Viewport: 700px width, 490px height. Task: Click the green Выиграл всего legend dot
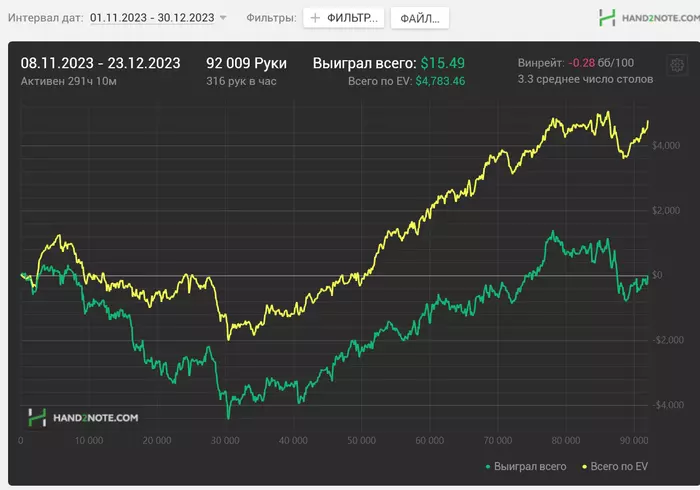tap(488, 467)
